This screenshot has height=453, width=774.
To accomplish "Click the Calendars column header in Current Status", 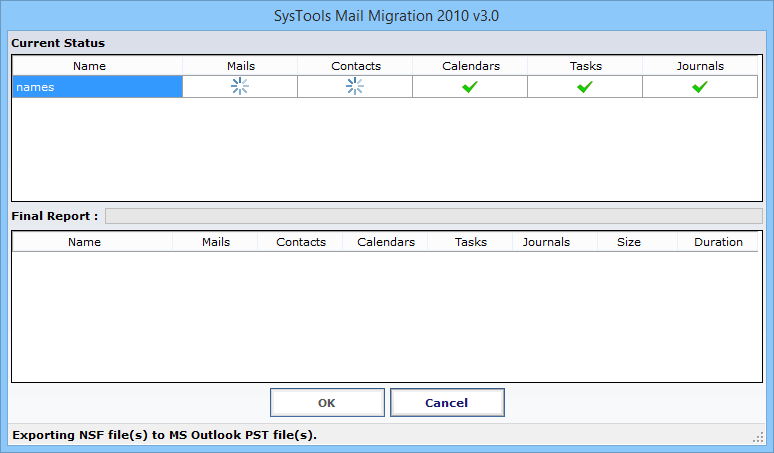I will tap(470, 66).
